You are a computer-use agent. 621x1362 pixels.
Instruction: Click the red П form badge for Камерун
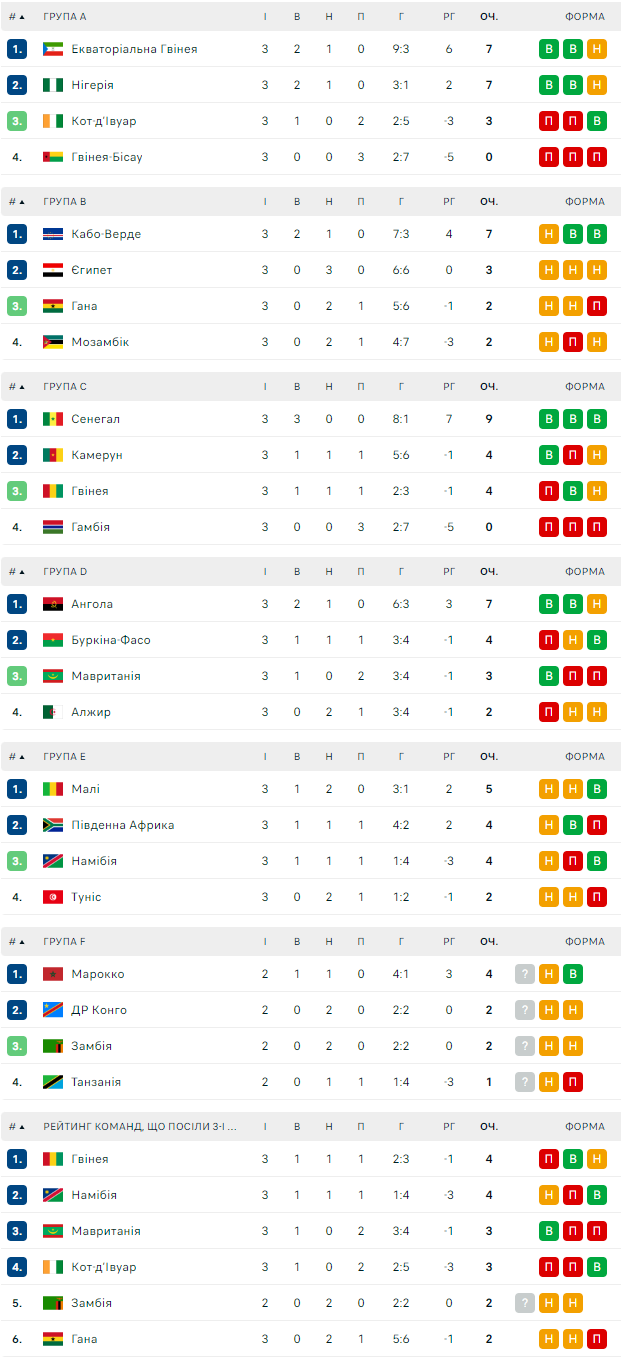(x=573, y=455)
